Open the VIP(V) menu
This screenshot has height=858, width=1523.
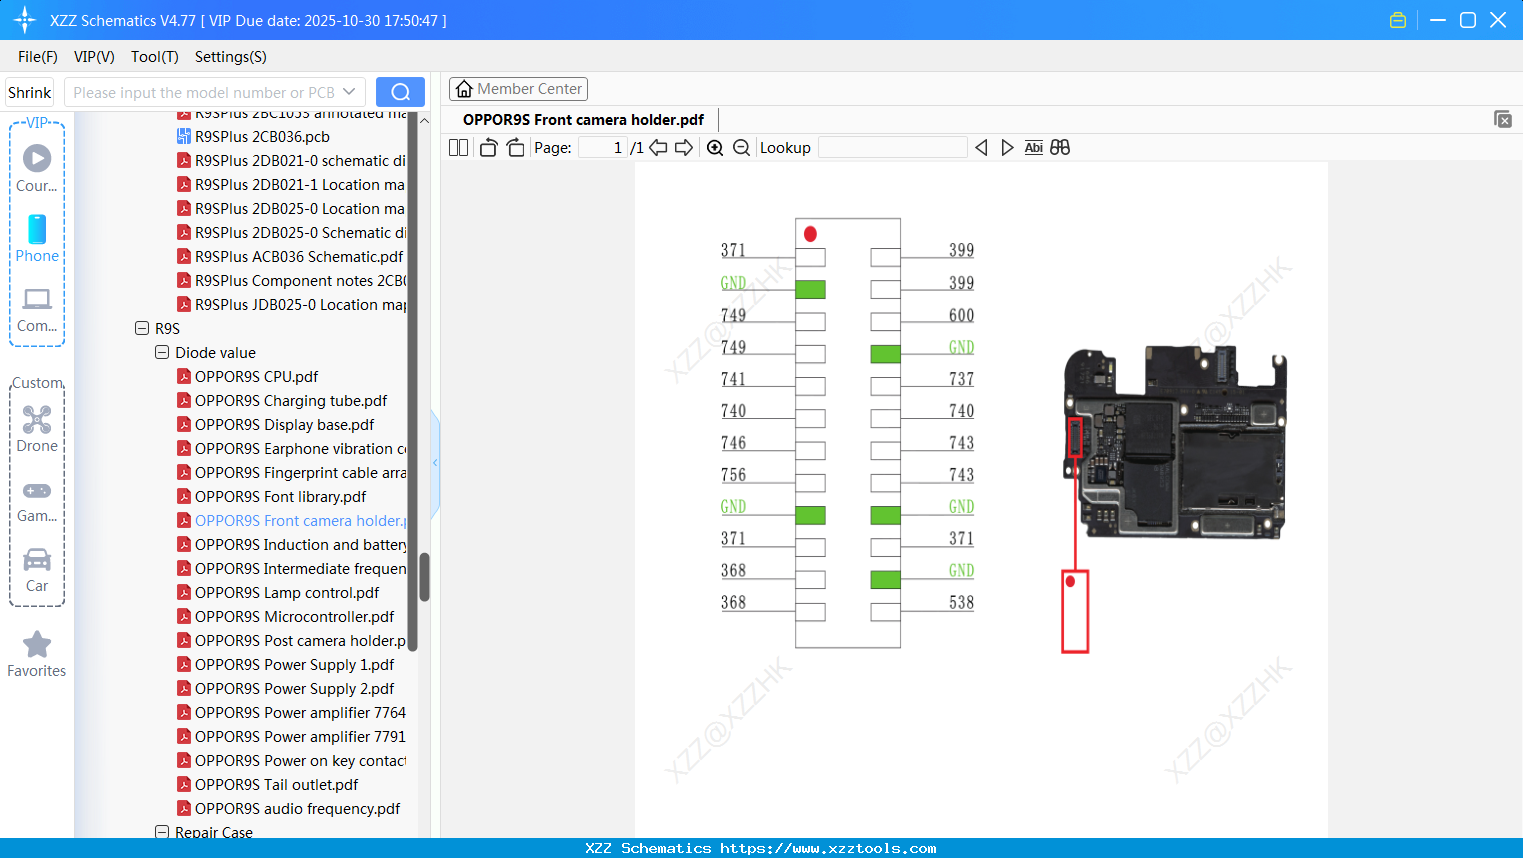tap(94, 57)
